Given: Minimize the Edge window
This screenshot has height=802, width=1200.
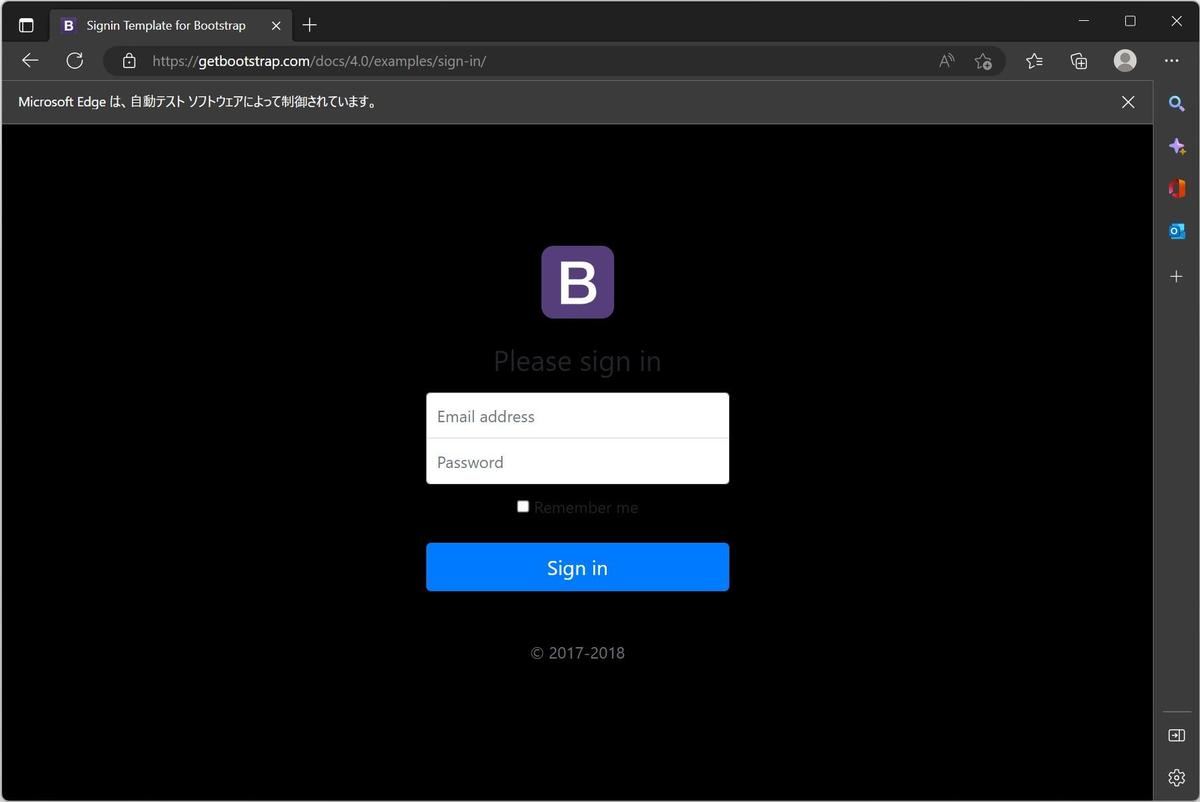Looking at the screenshot, I should 1084,21.
